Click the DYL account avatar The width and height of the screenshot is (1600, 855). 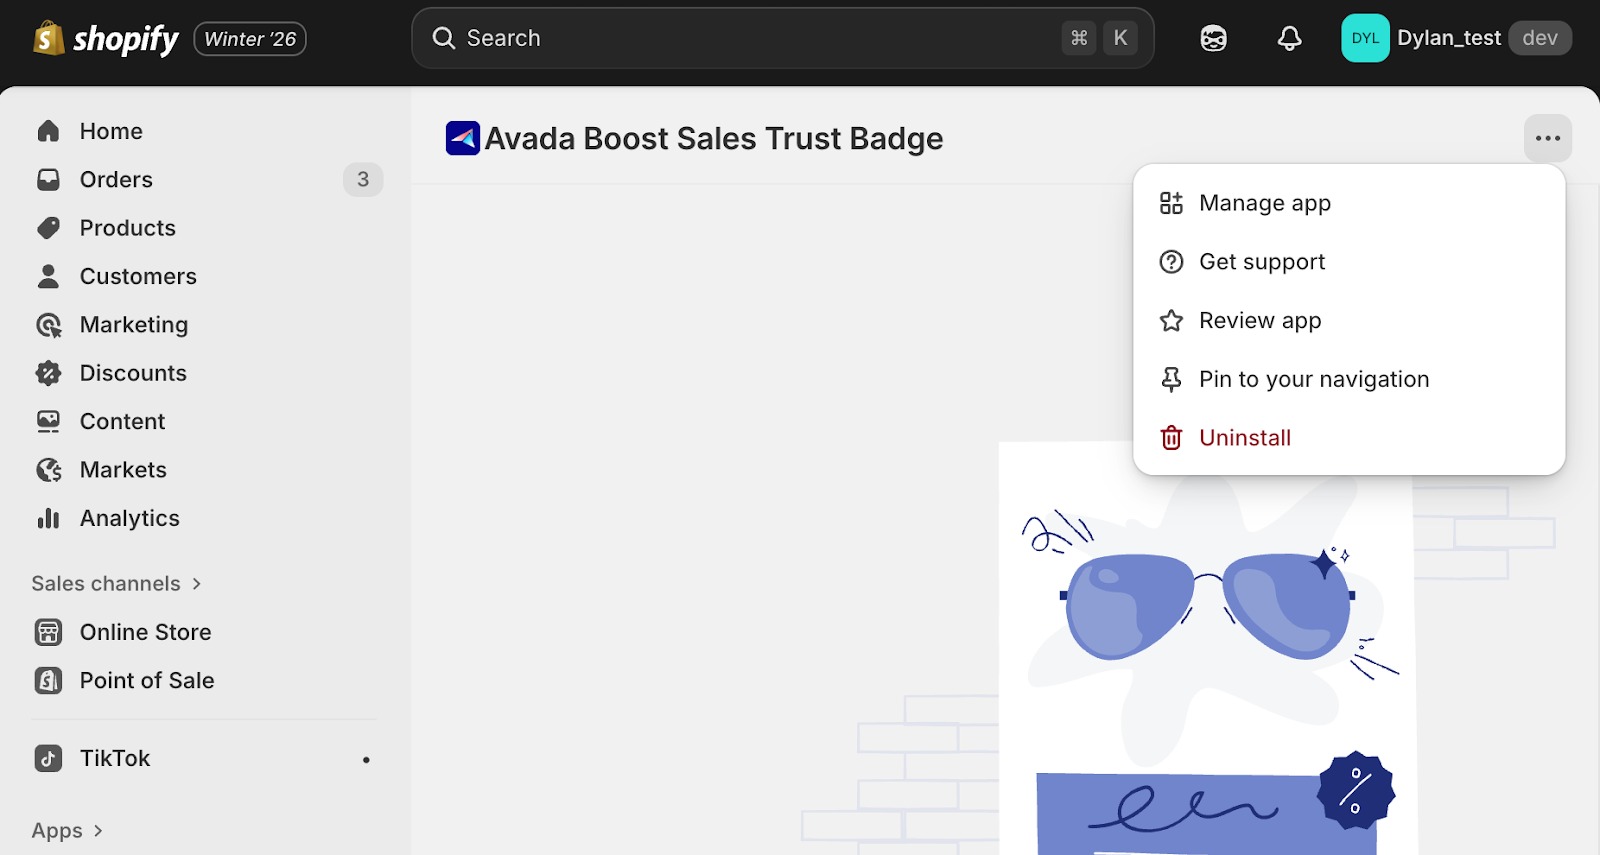click(1365, 38)
